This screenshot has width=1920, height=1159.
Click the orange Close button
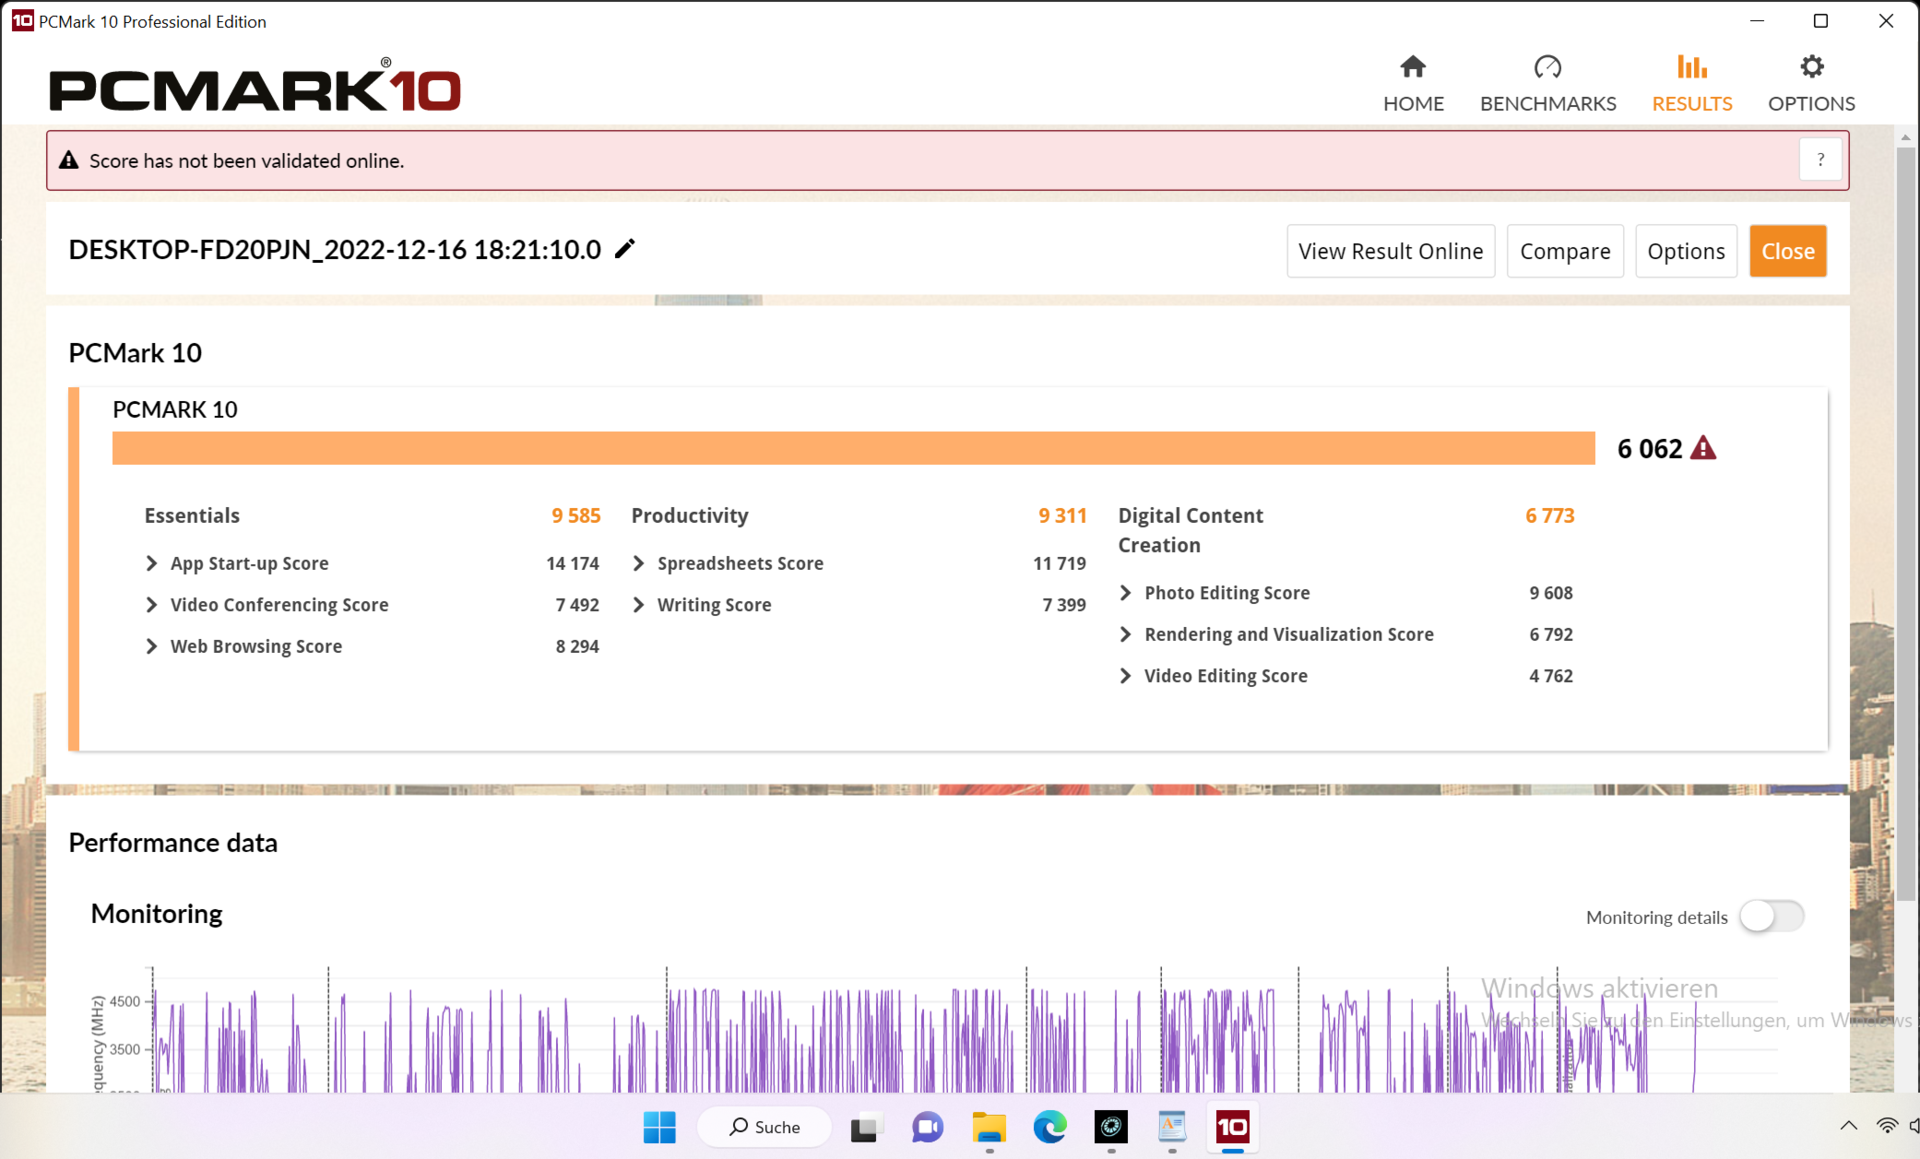pyautogui.click(x=1787, y=251)
